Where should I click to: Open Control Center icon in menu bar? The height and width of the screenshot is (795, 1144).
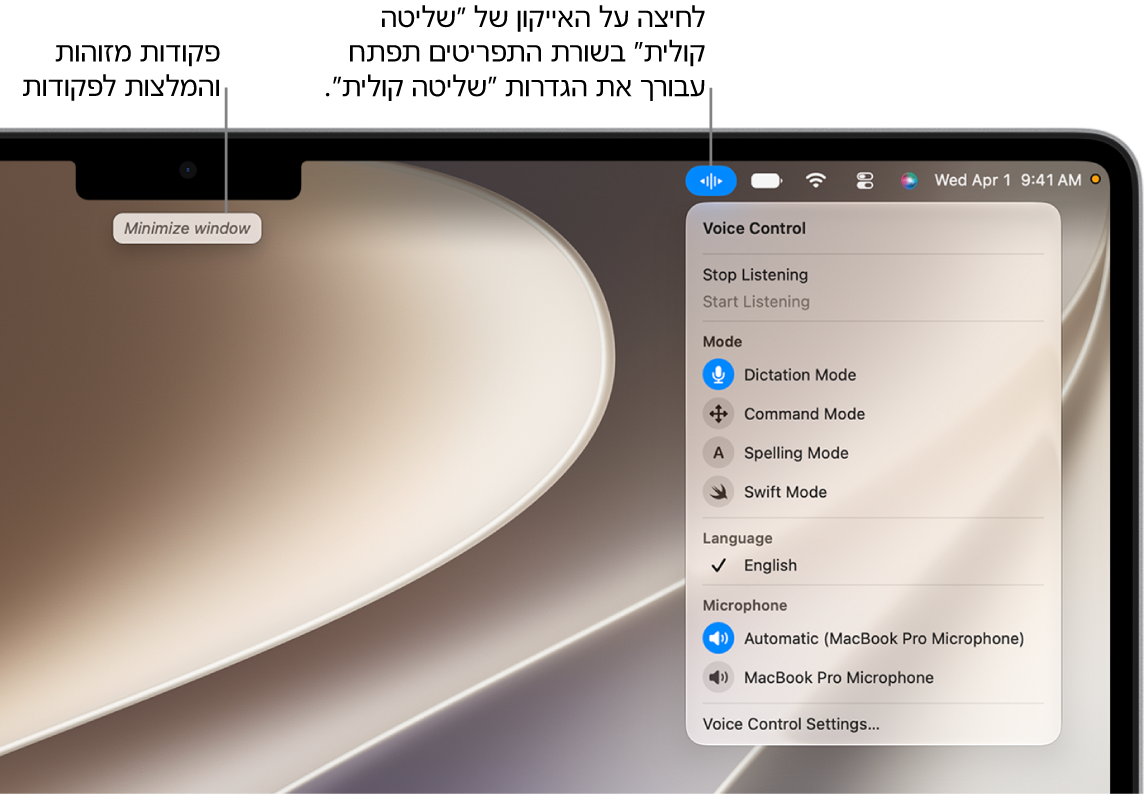[x=865, y=180]
